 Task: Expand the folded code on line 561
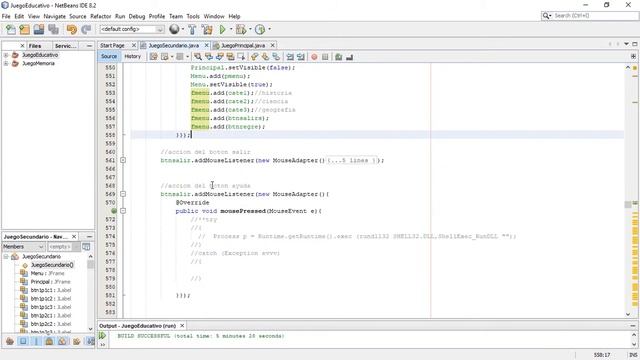(x=123, y=160)
